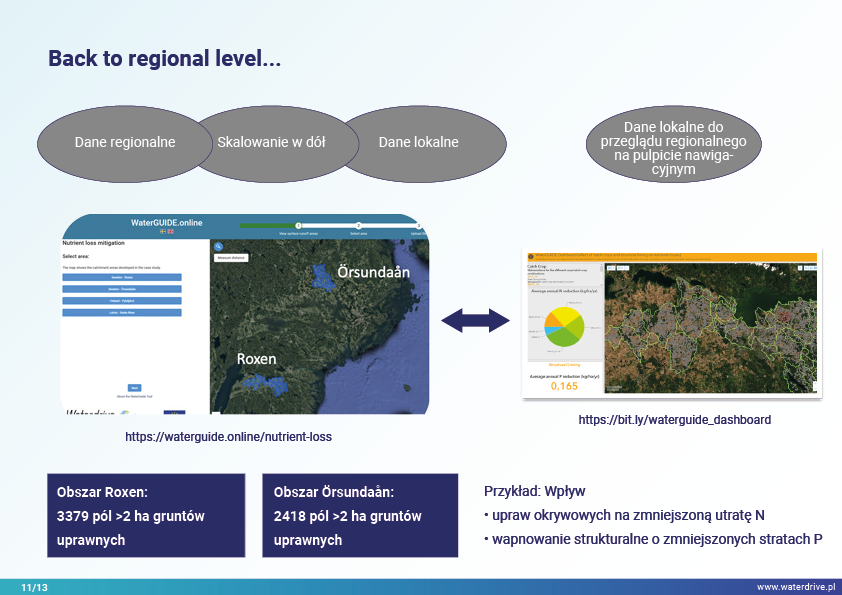Select the third area button for Finland
Image resolution: width=842 pixels, height=595 pixels.
(x=122, y=301)
